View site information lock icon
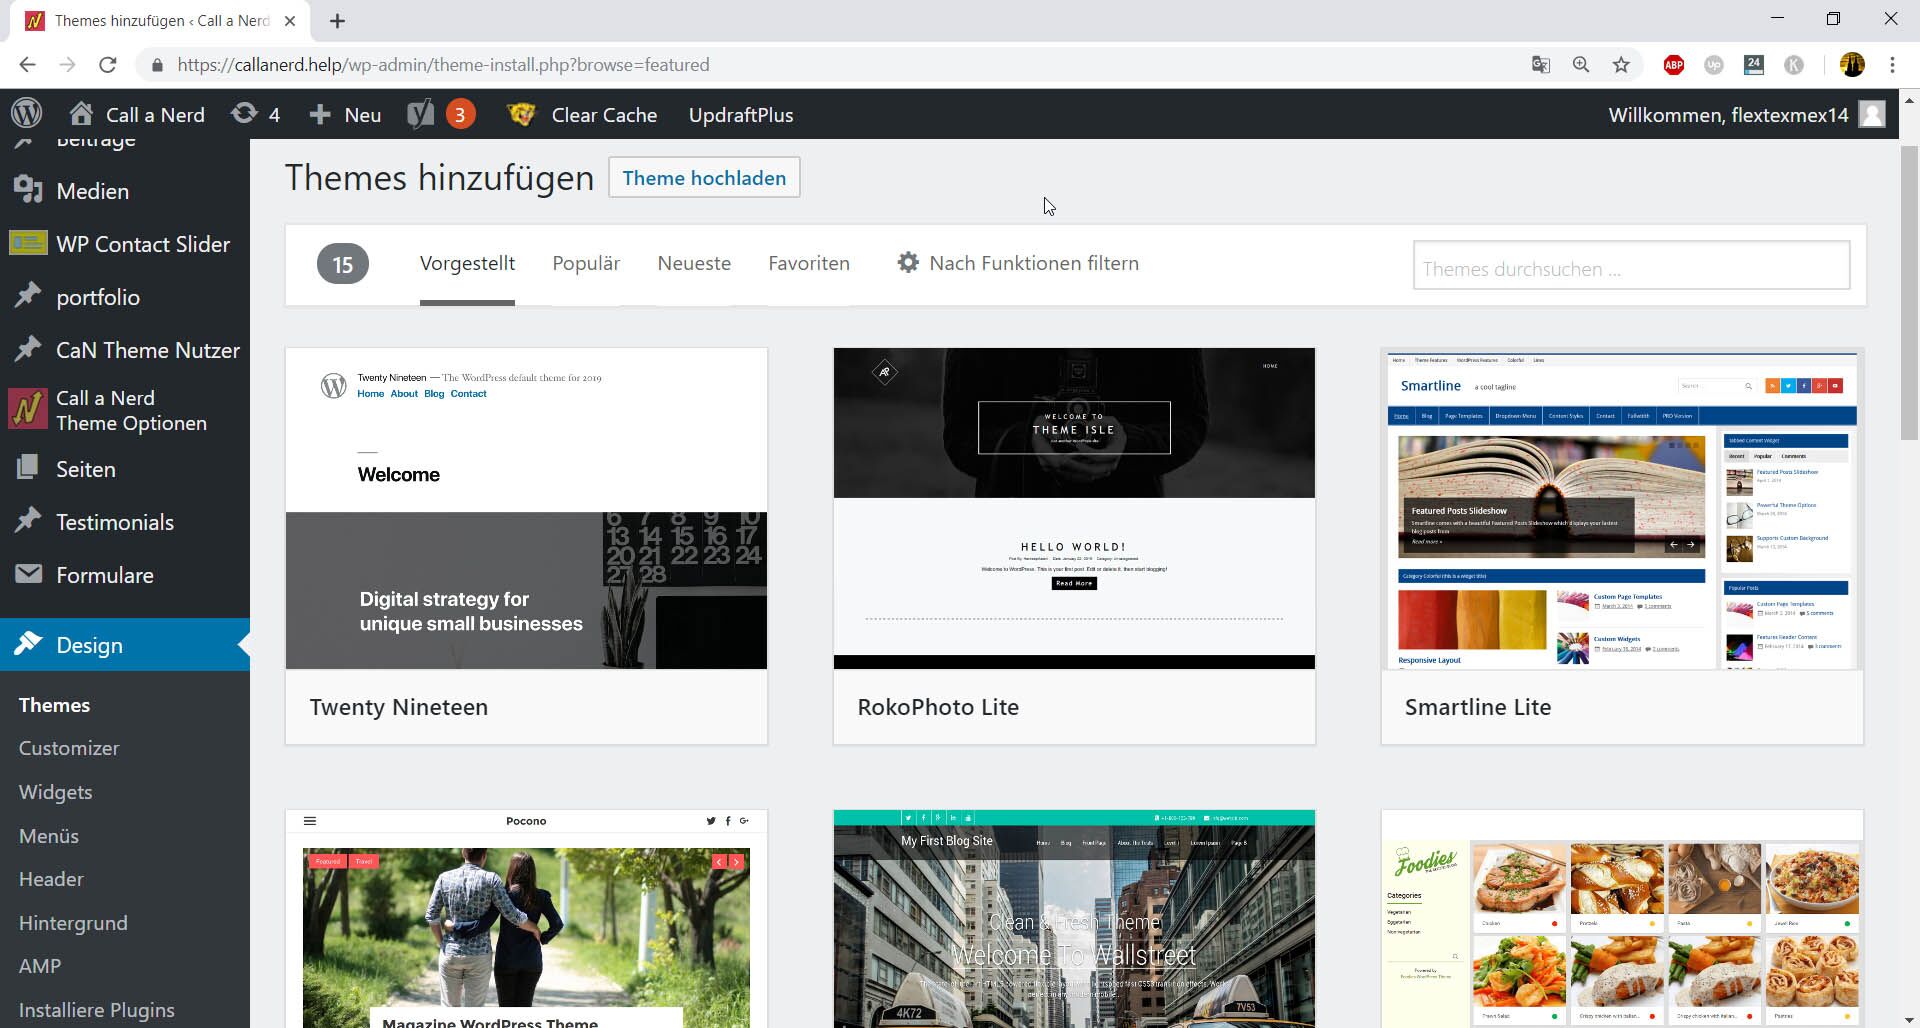Image resolution: width=1920 pixels, height=1028 pixels. click(157, 65)
